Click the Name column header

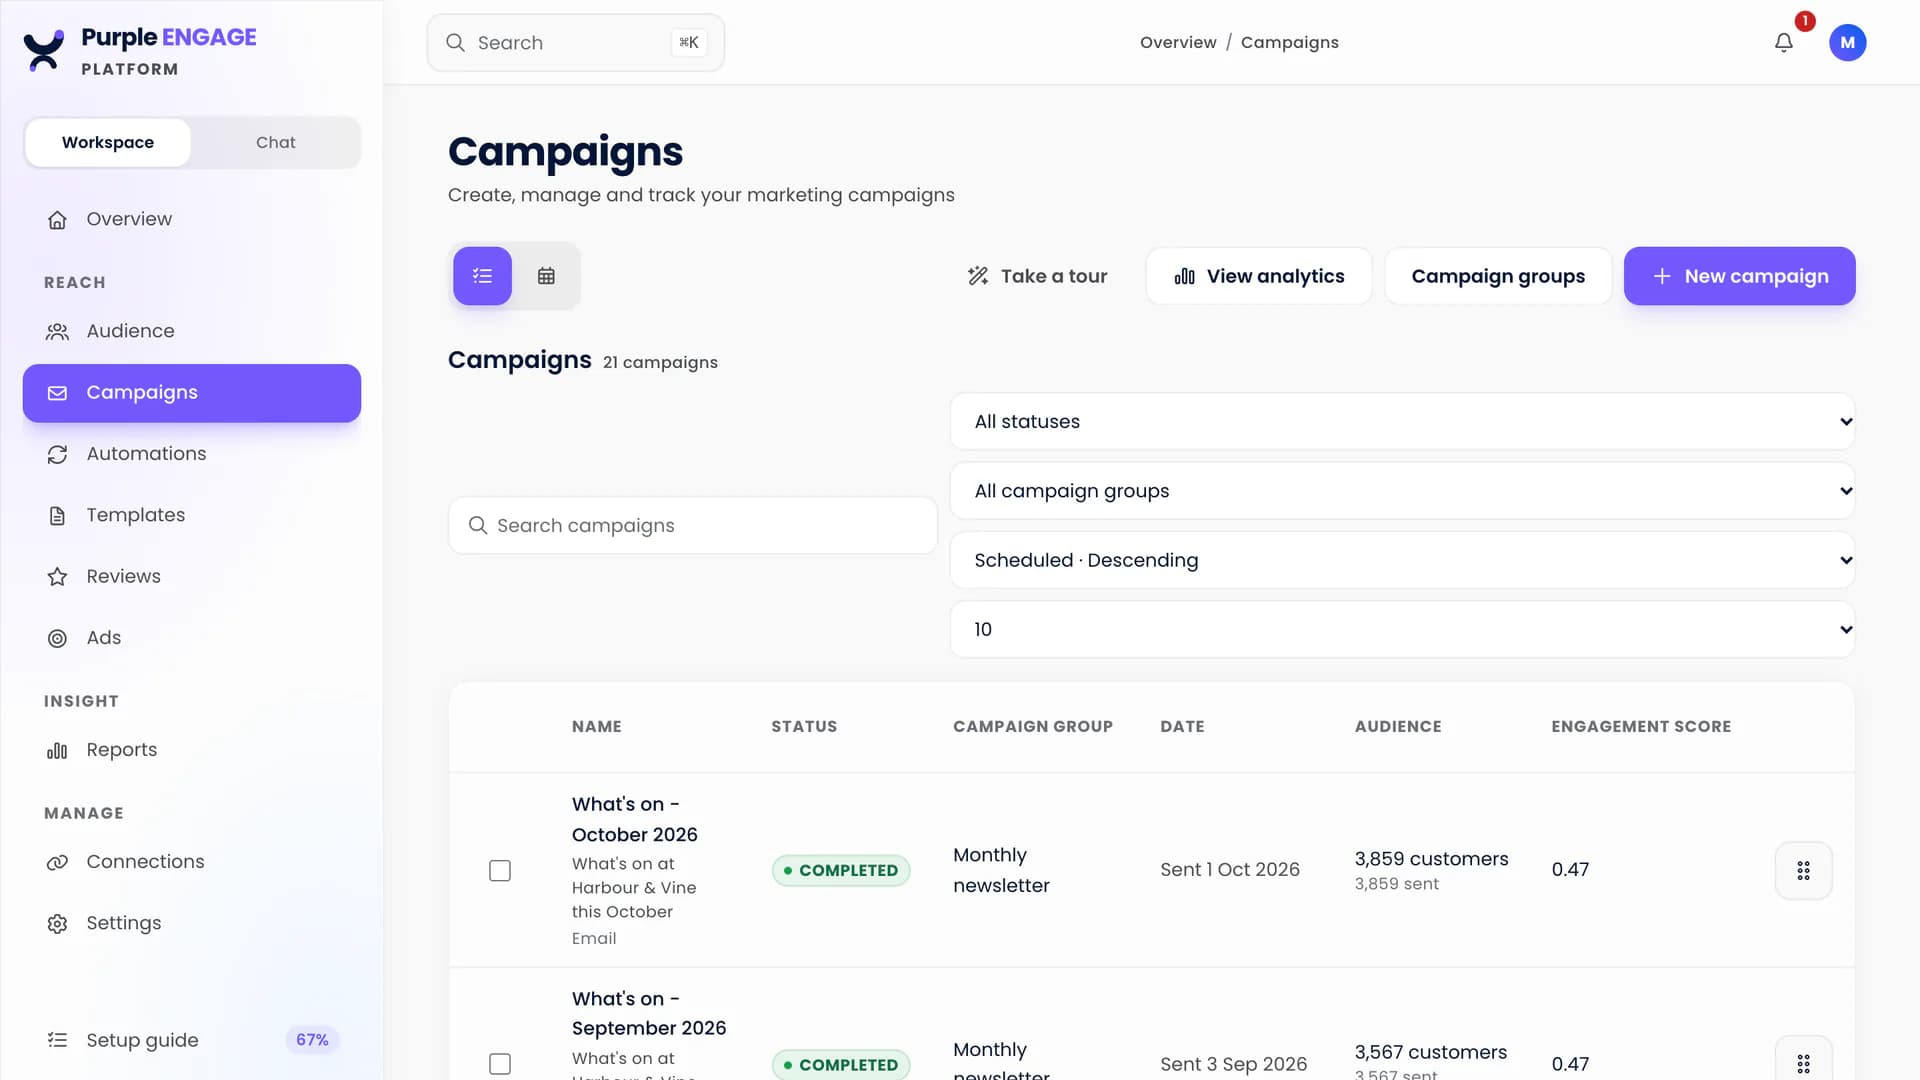[597, 727]
